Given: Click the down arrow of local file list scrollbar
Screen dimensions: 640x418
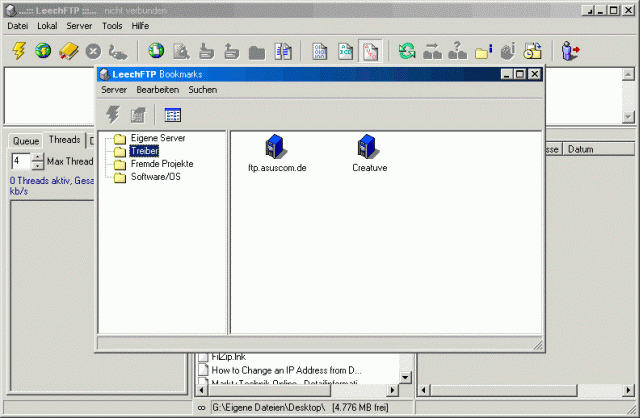Looking at the screenshot, I should coord(405,378).
